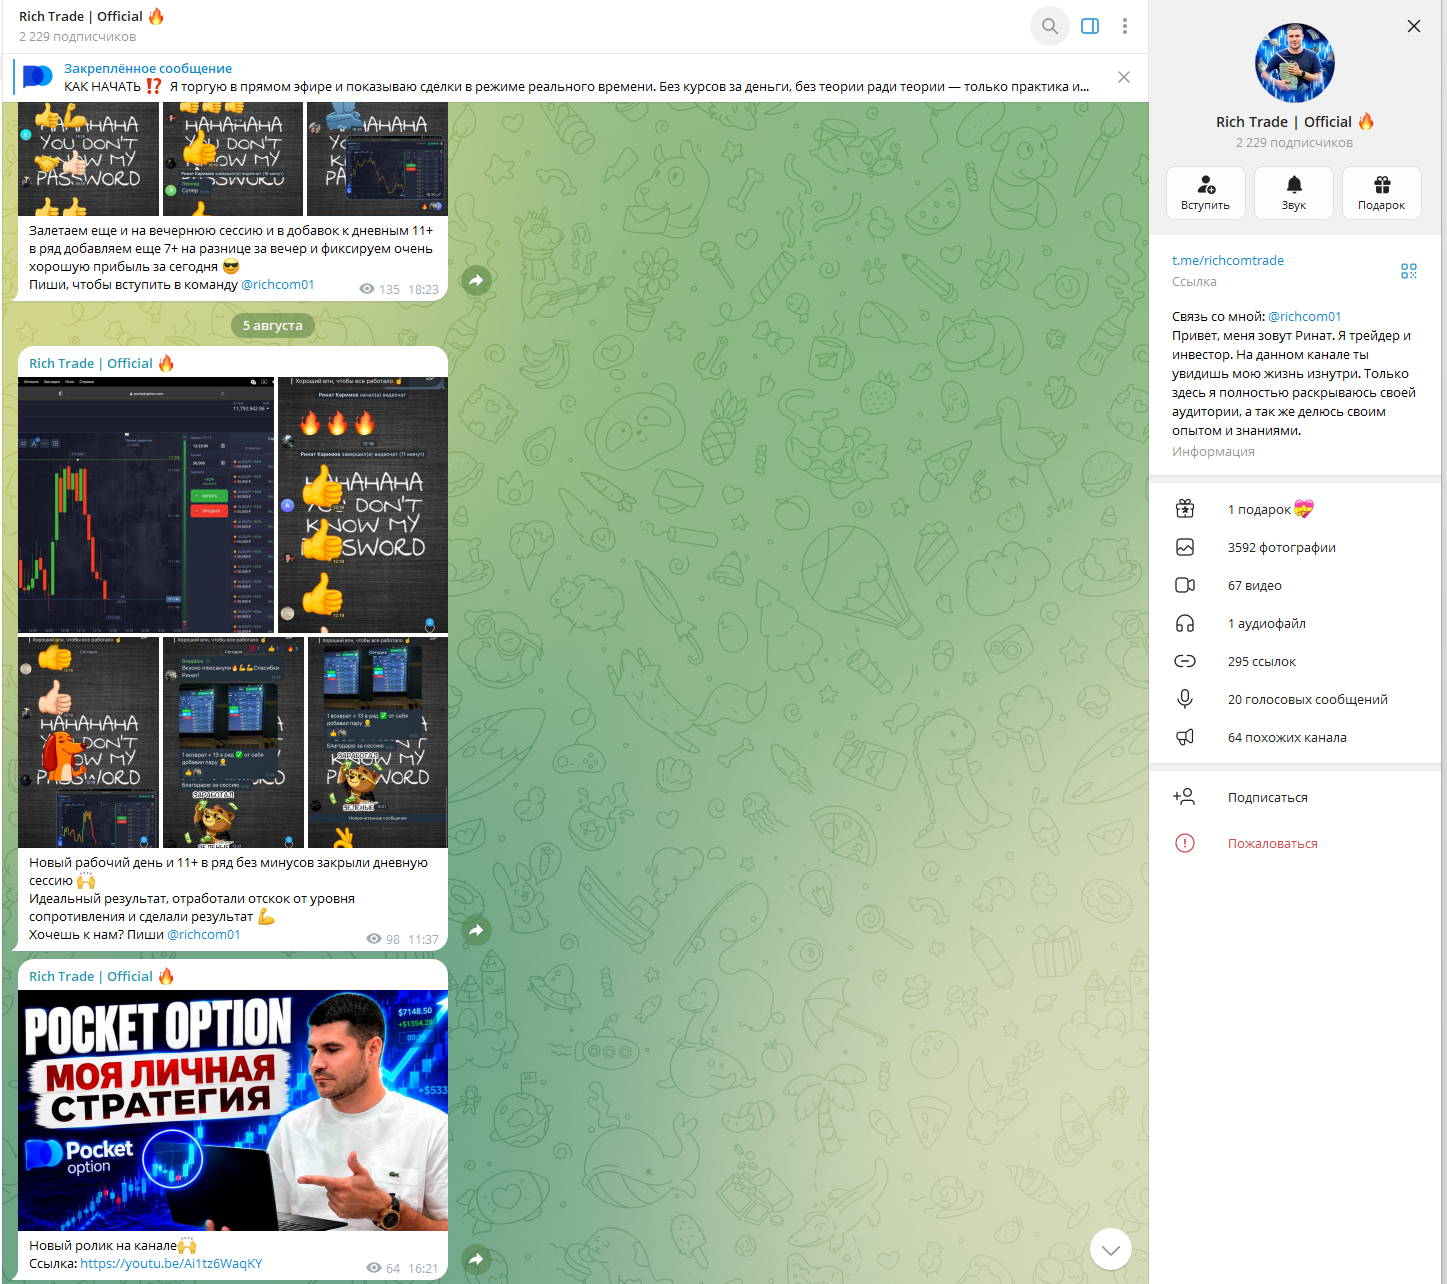
Task: Open the channel profile photo
Action: click(x=1295, y=63)
